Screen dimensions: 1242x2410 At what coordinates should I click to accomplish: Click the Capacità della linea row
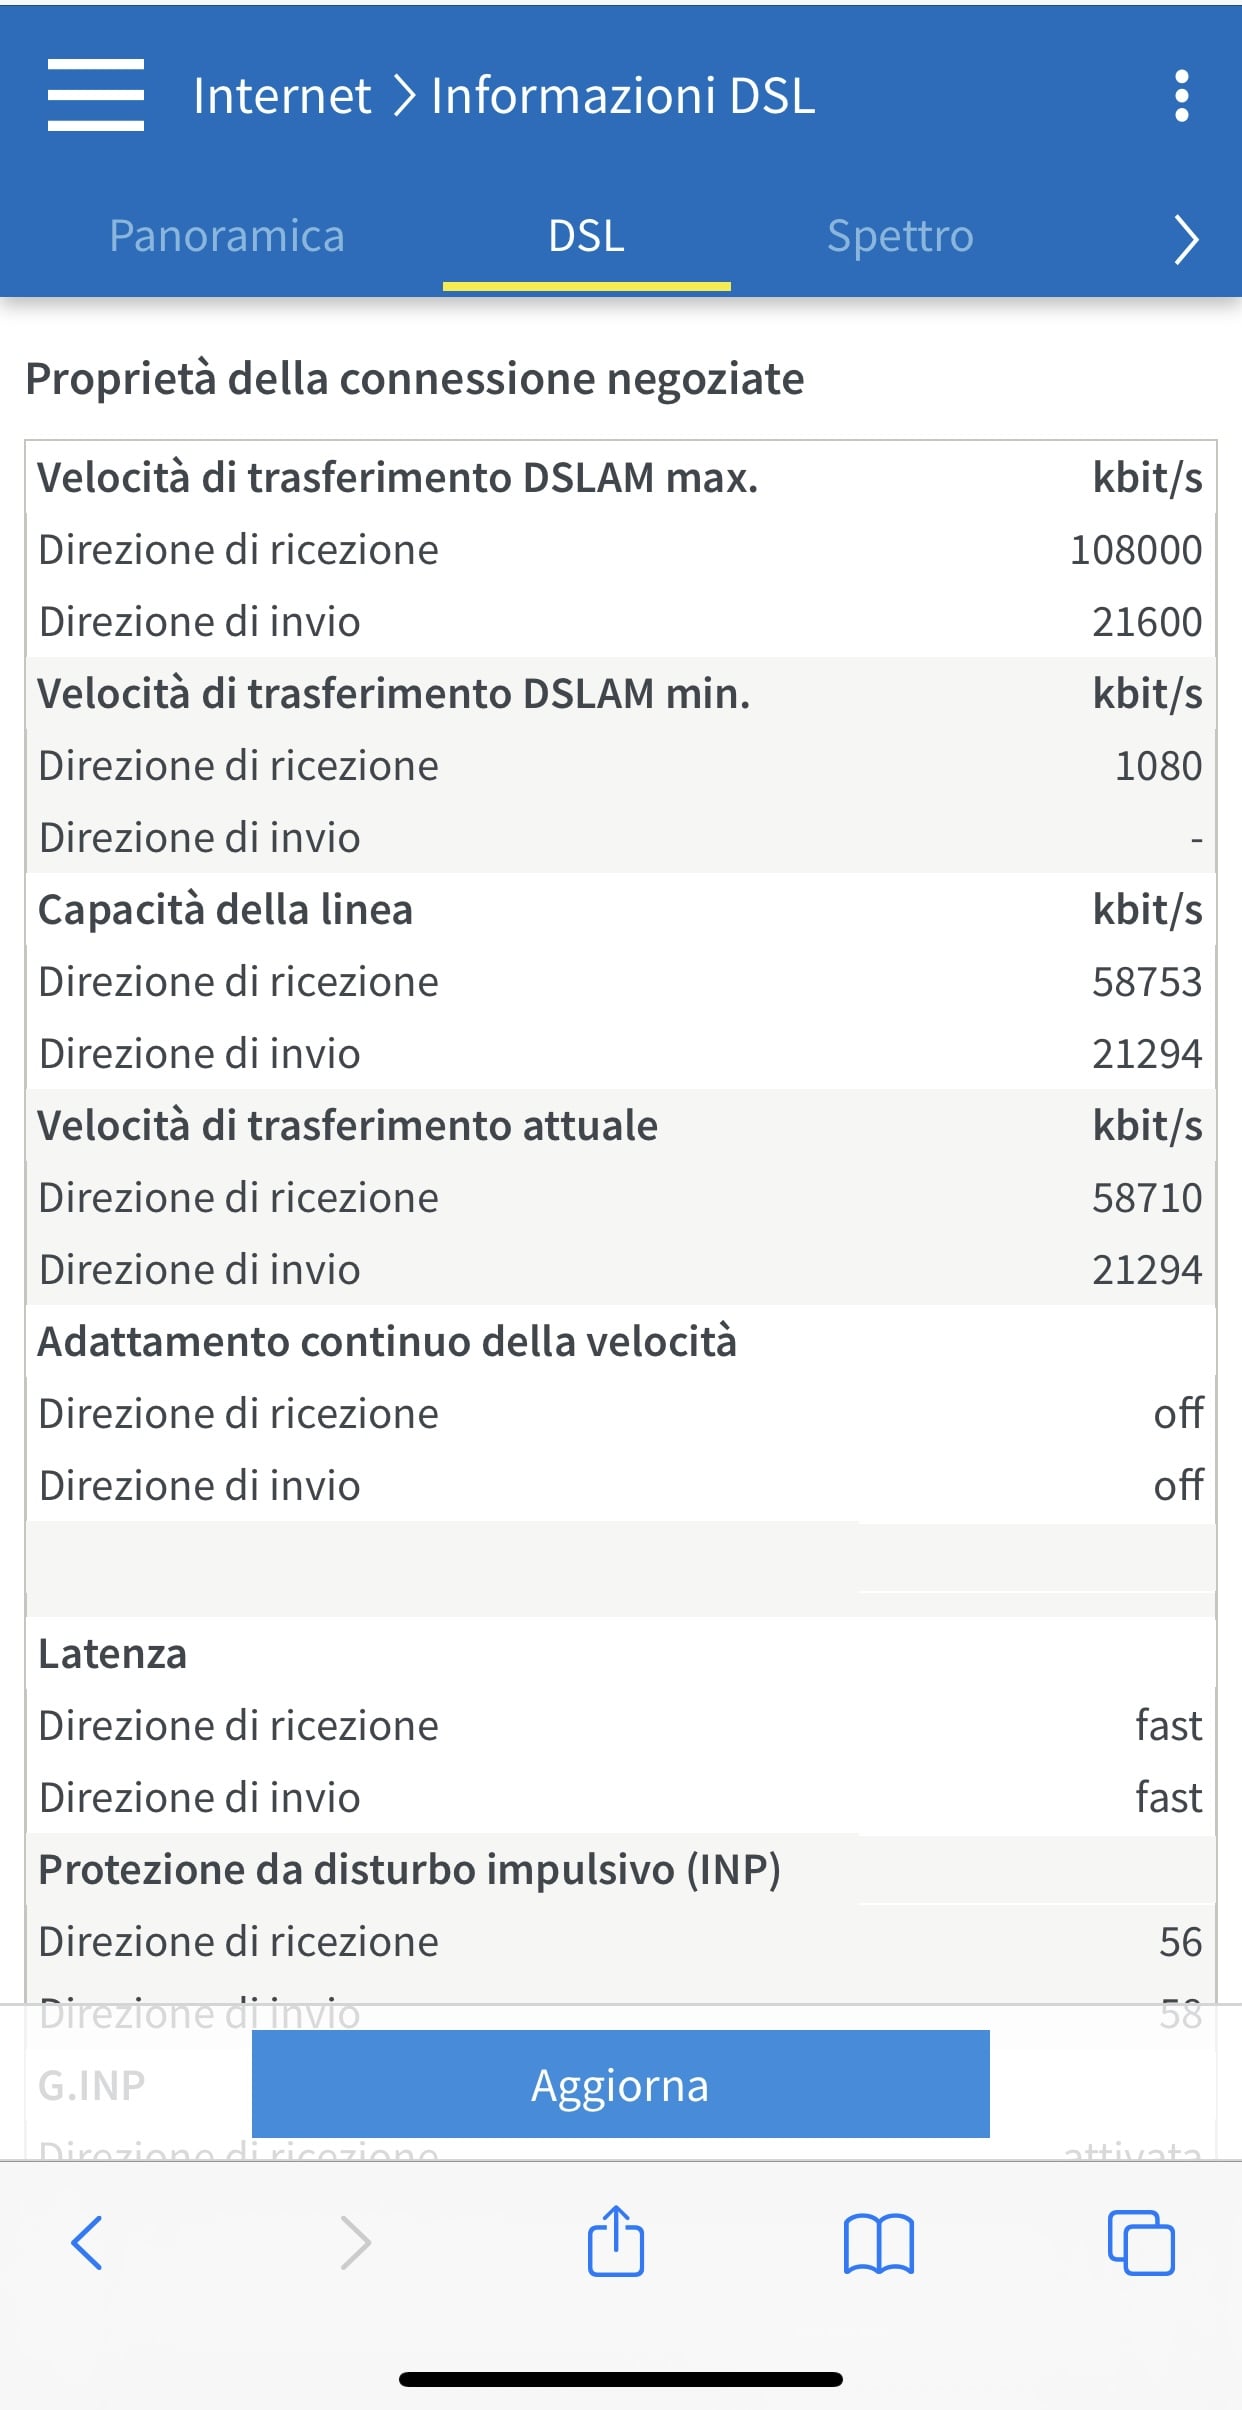pyautogui.click(x=226, y=910)
